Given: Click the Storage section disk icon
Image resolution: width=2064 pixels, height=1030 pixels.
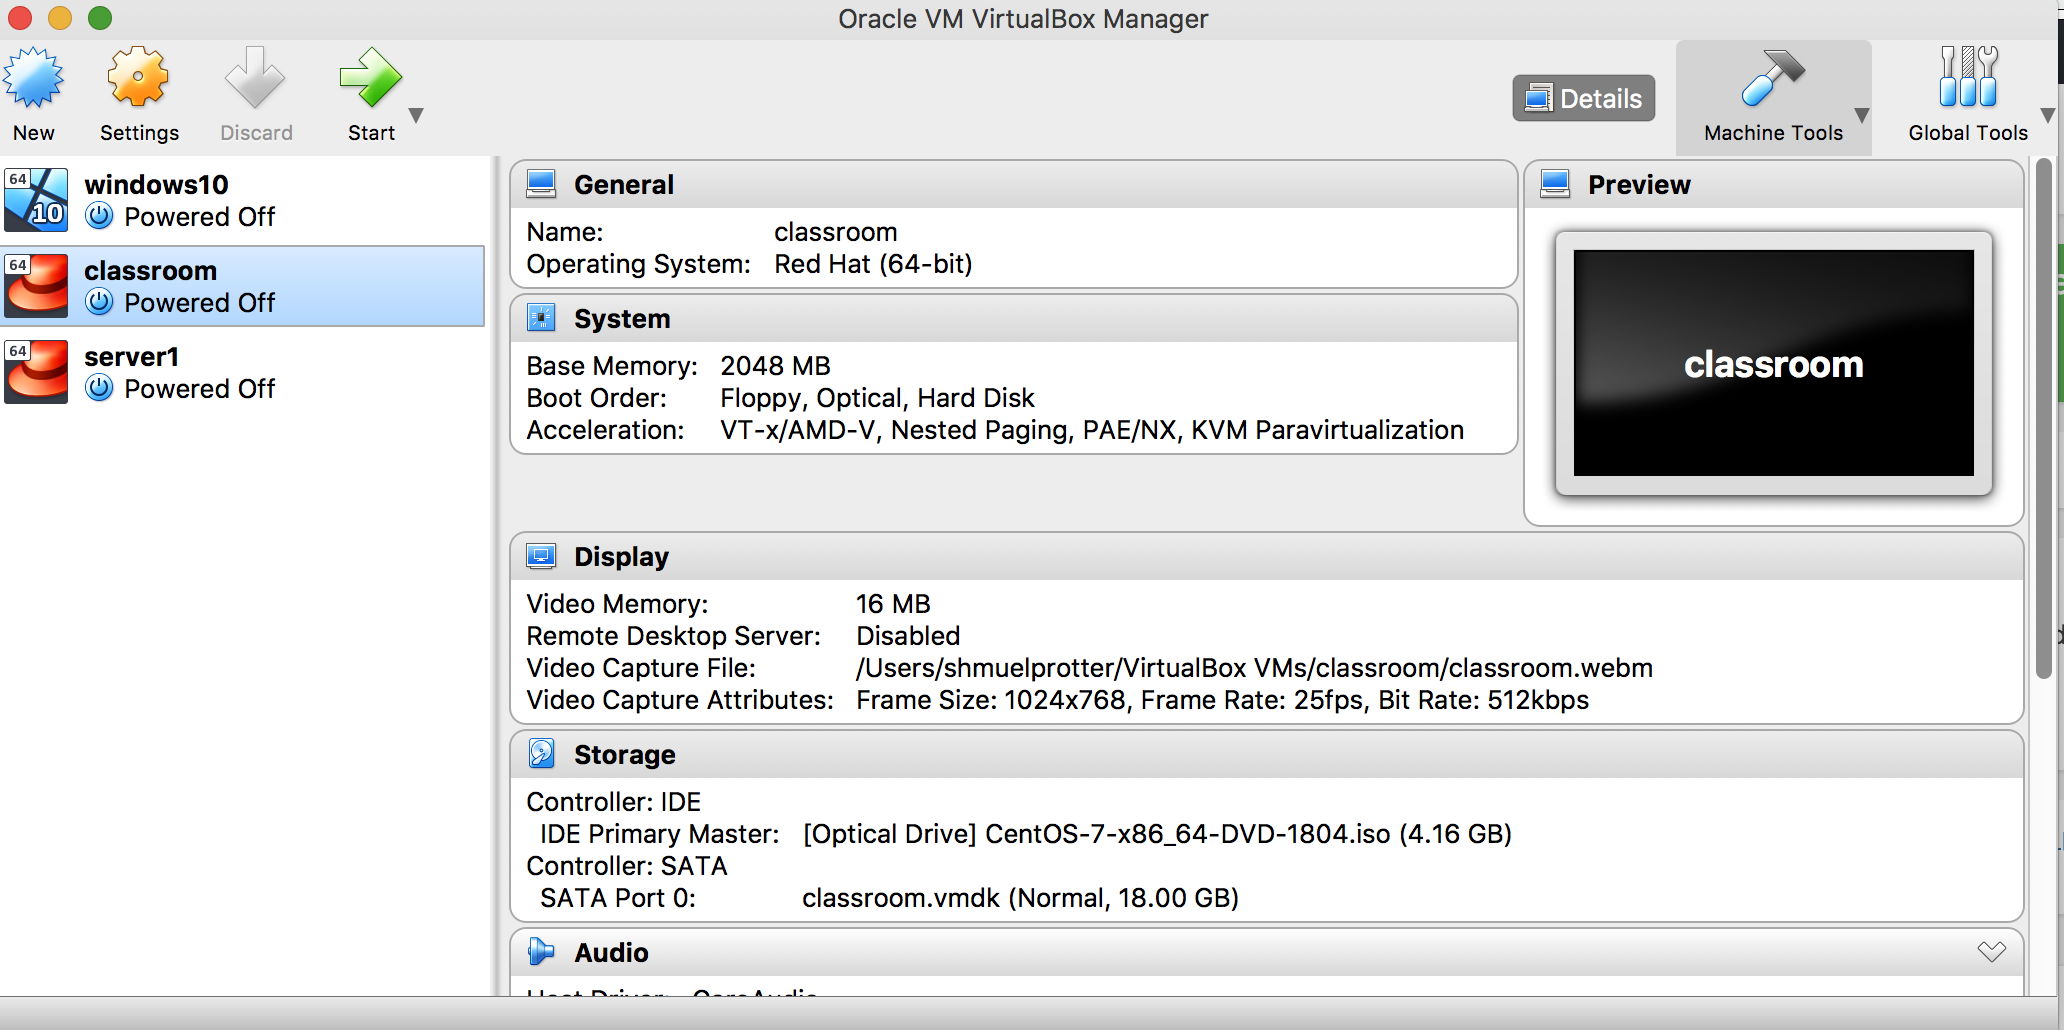Looking at the screenshot, I should (541, 753).
